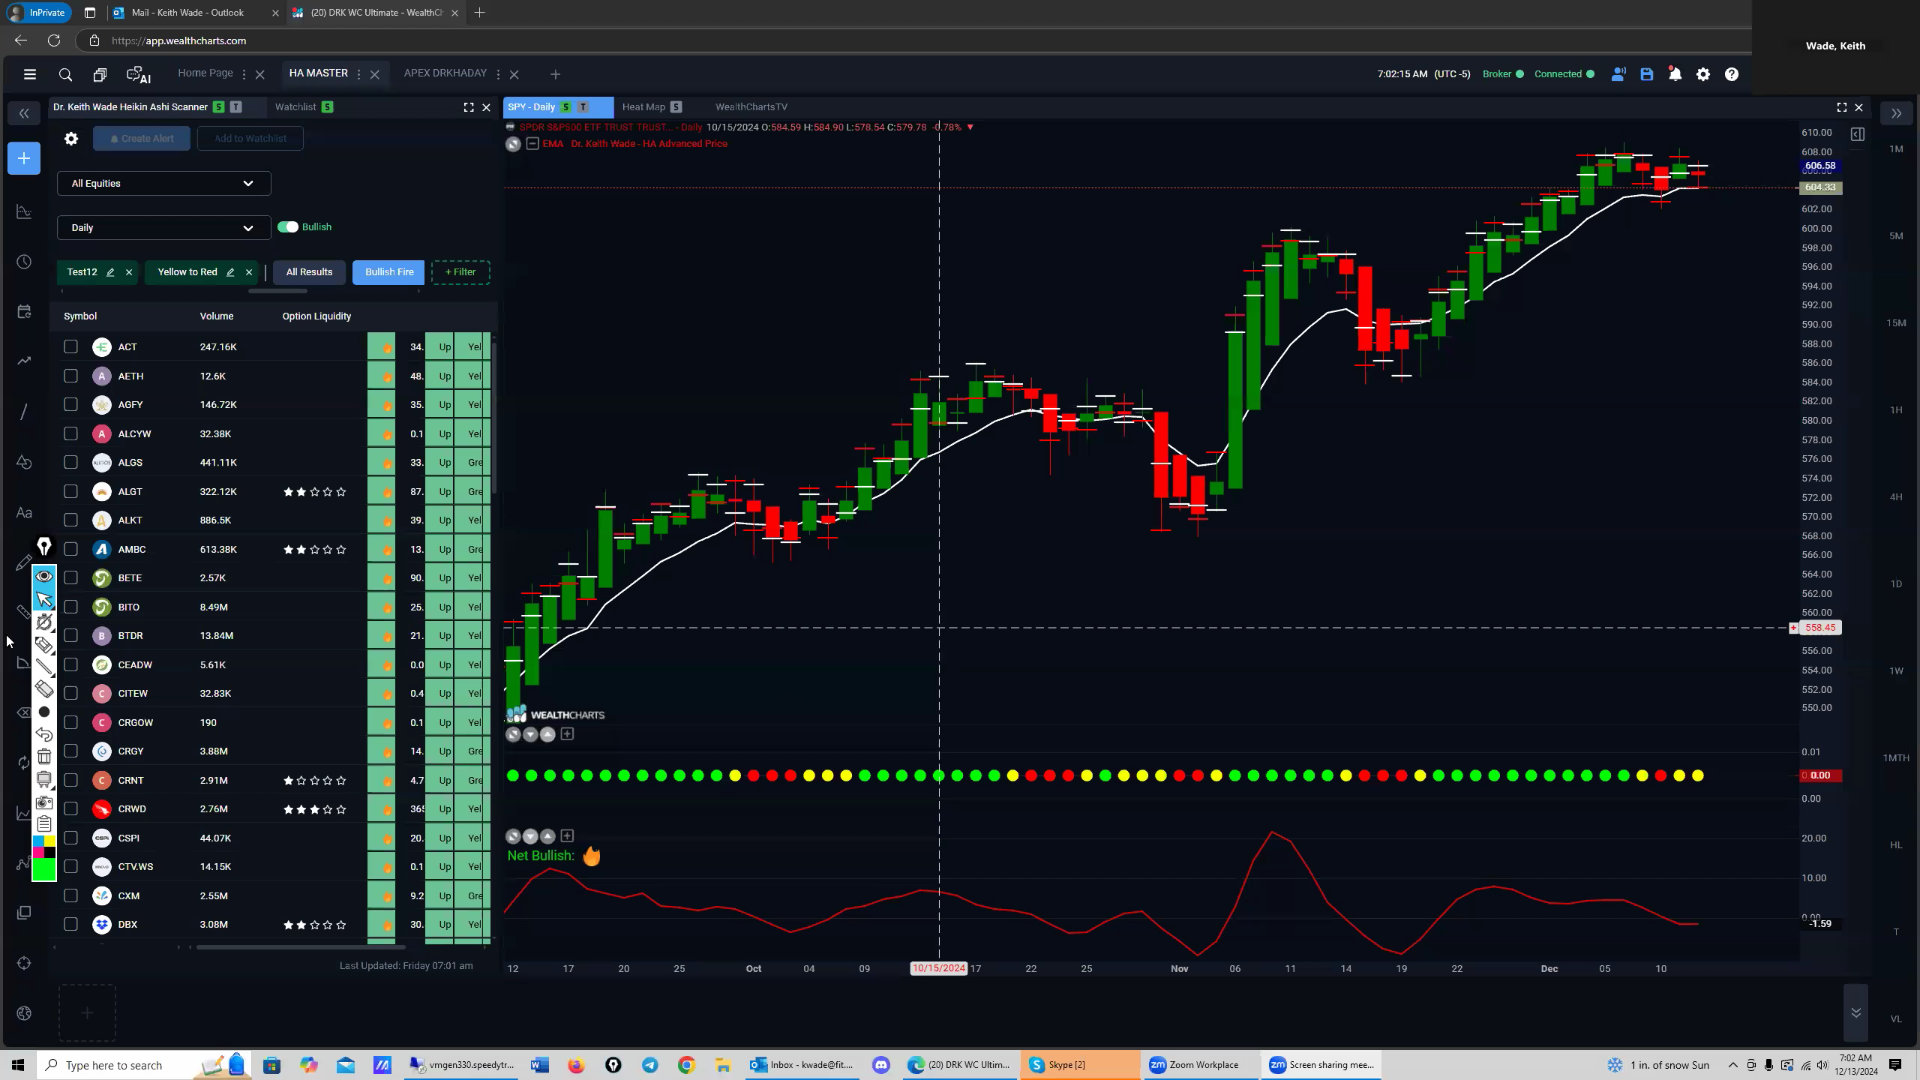This screenshot has width=1920, height=1080.
Task: Open scanner settings gear icon
Action: [71, 139]
